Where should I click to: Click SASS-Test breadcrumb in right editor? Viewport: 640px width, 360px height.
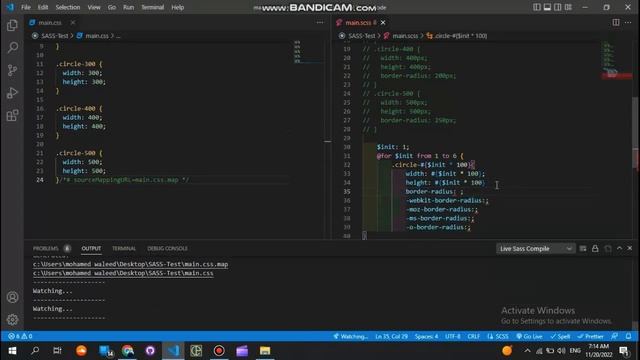[x=362, y=36]
